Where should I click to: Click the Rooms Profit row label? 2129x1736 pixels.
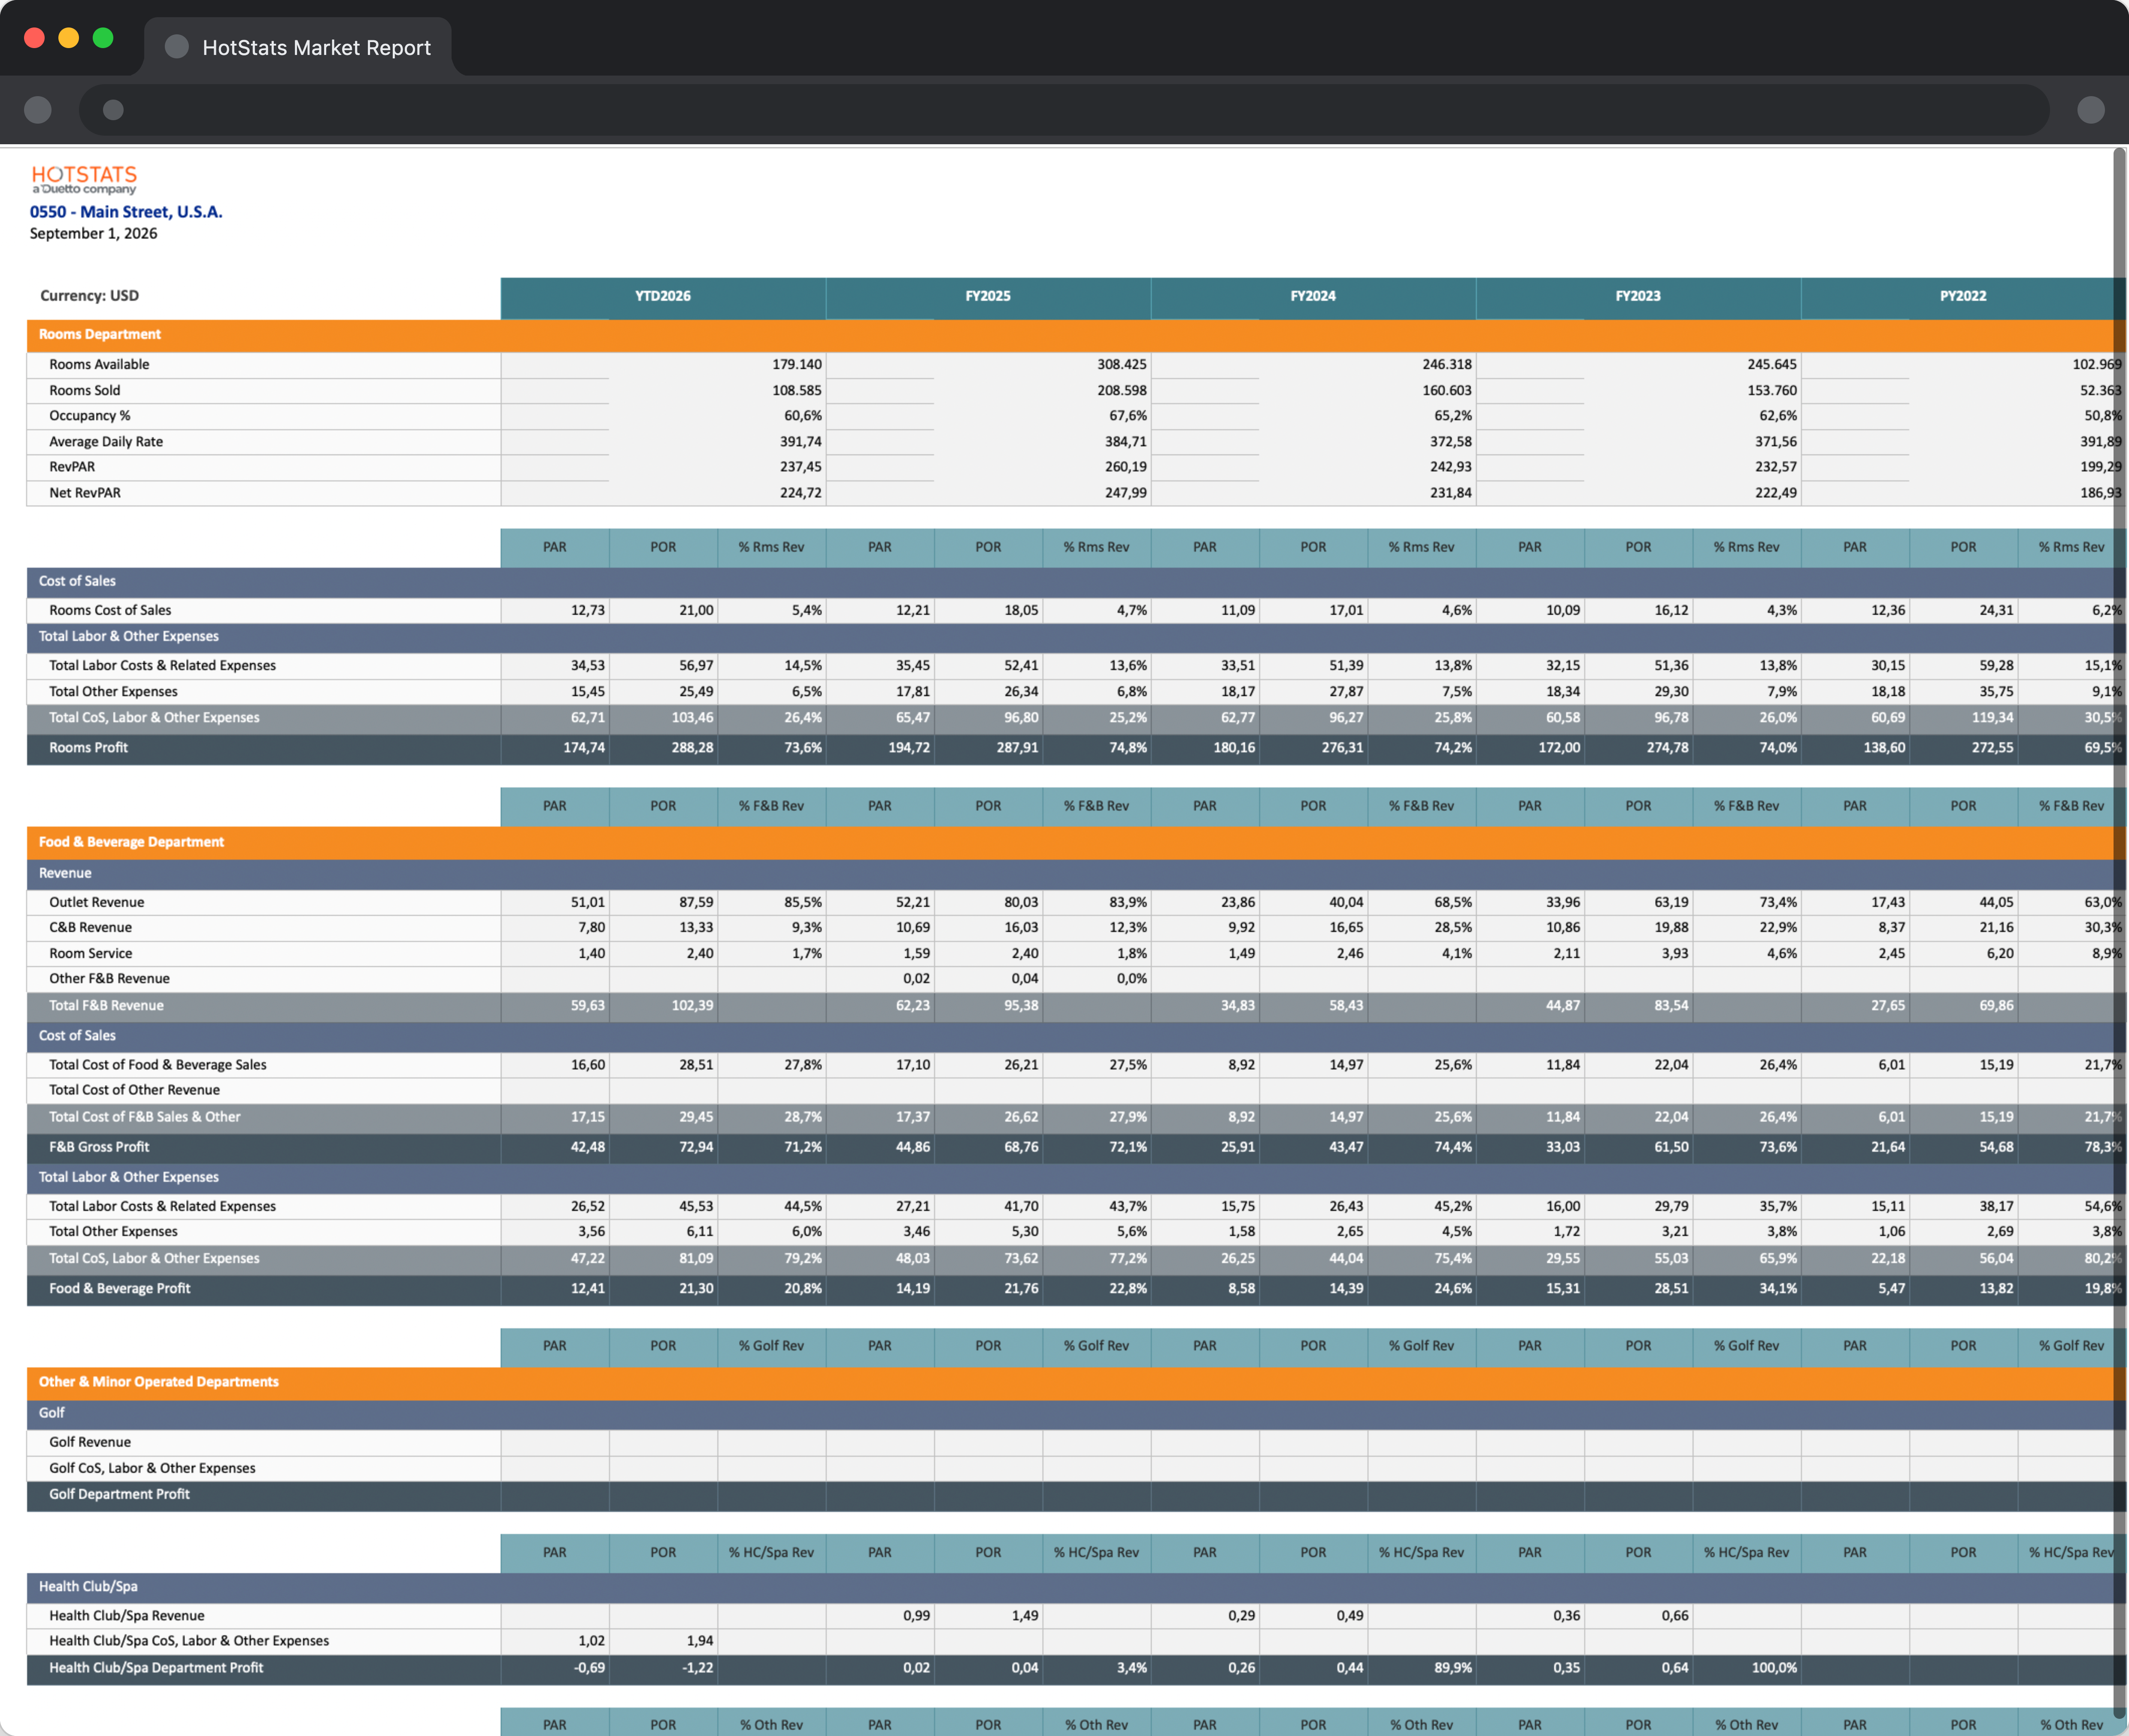pyautogui.click(x=89, y=748)
